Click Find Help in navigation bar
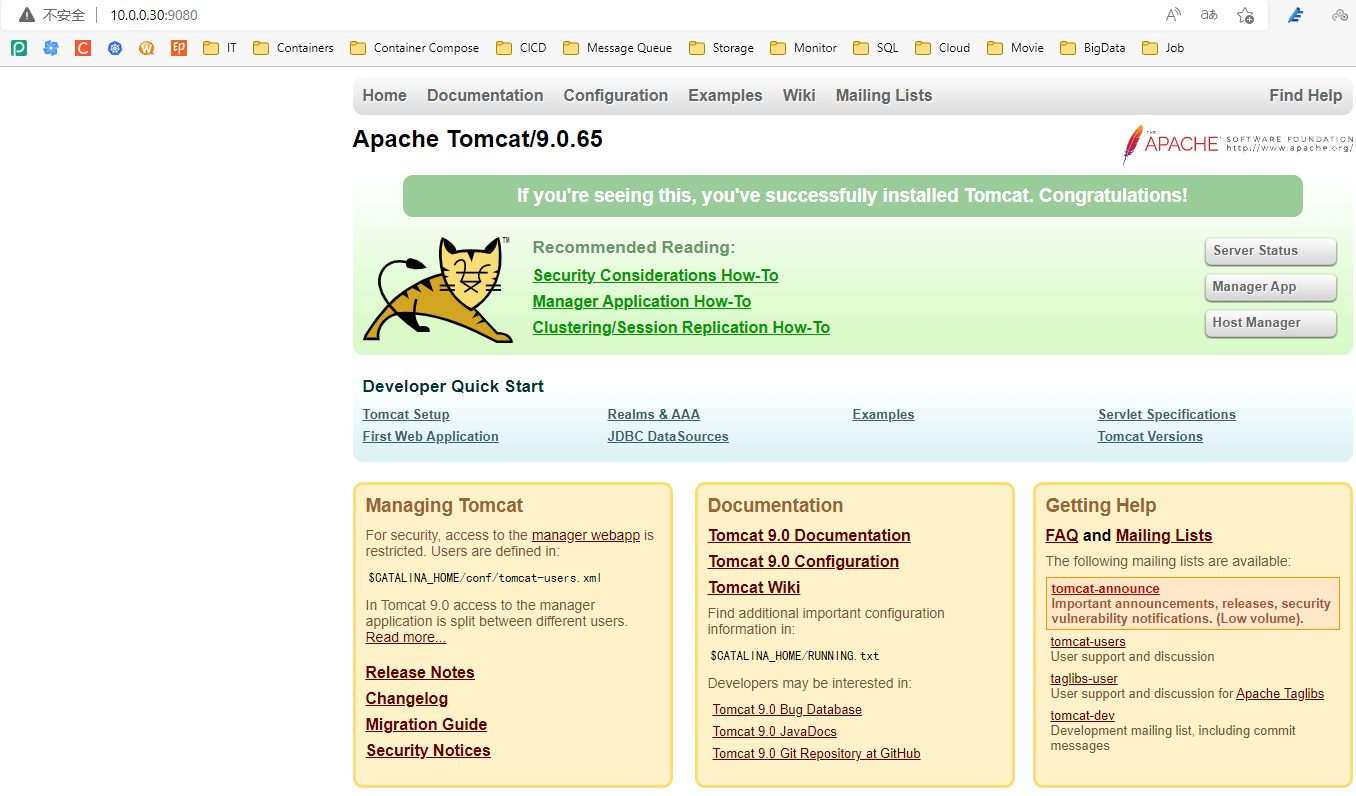The height and width of the screenshot is (796, 1356). point(1305,95)
